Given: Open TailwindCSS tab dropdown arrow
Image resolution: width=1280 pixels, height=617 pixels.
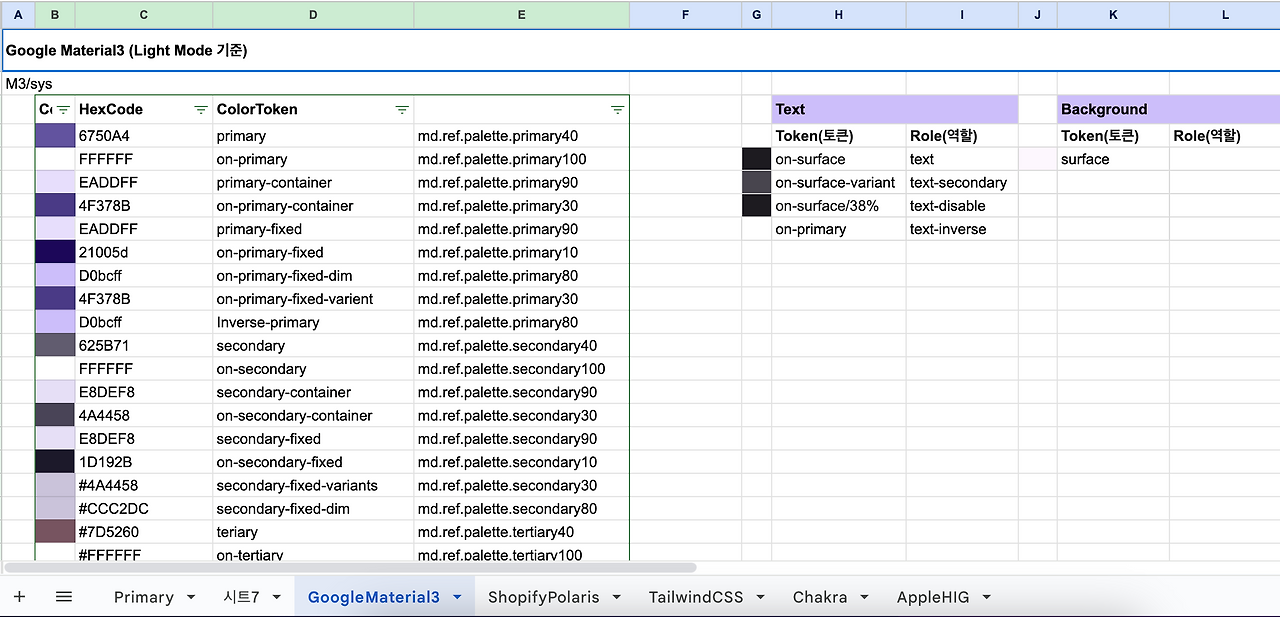Looking at the screenshot, I should 762,597.
